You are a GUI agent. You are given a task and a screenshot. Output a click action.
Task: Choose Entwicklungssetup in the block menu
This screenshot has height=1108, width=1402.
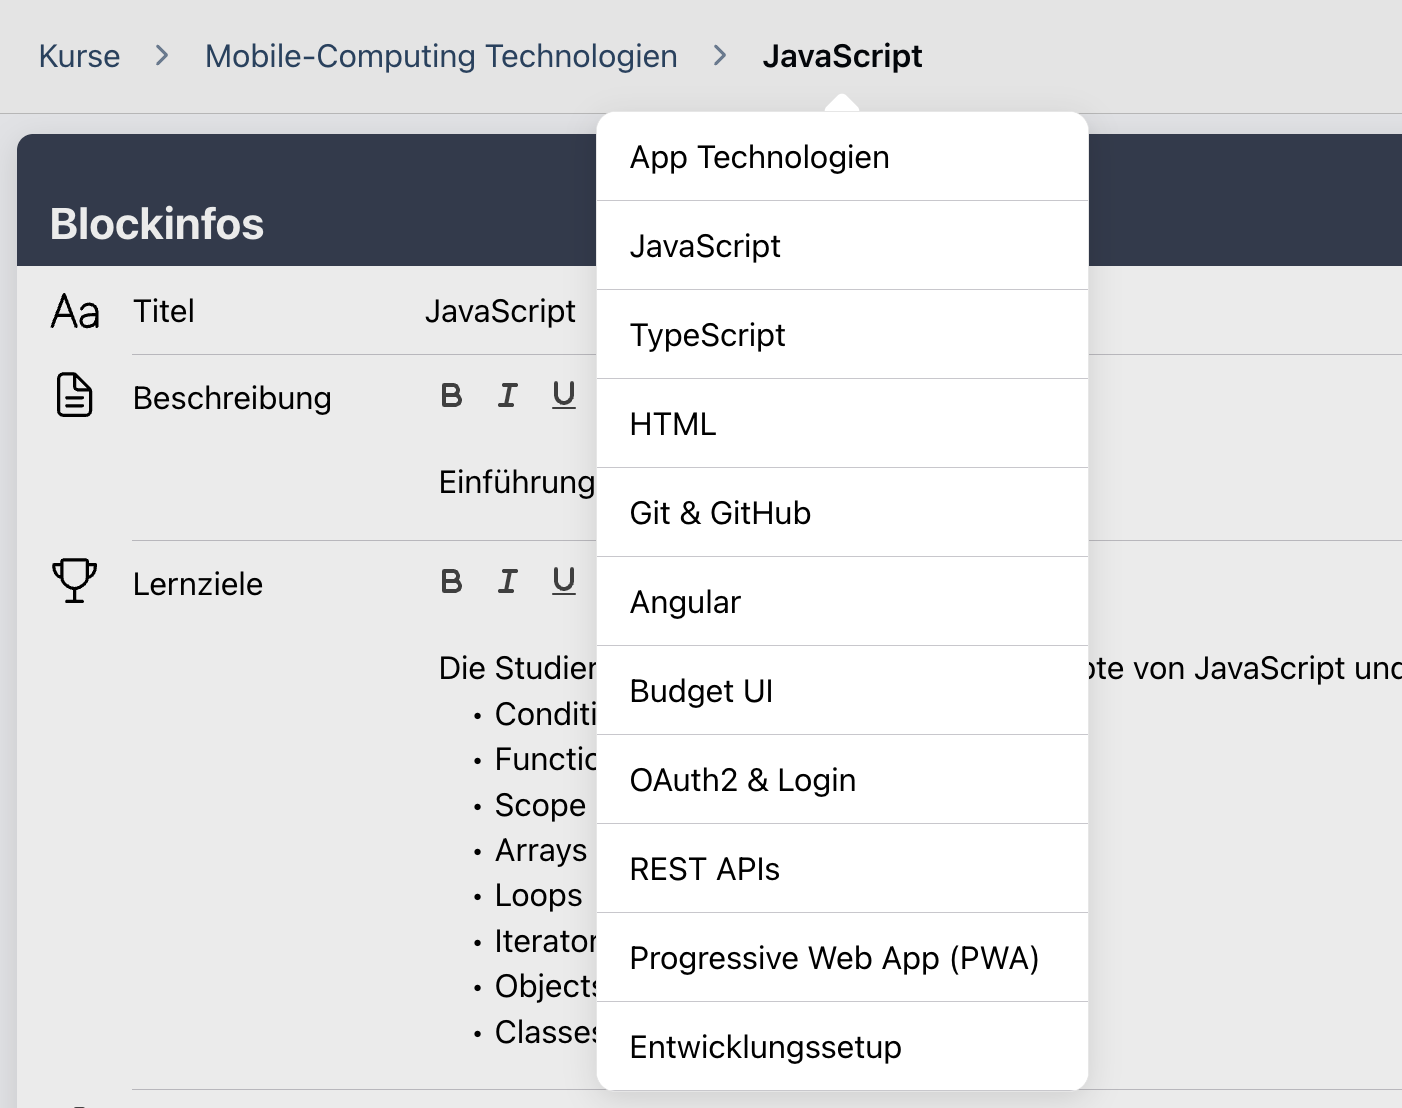click(x=842, y=1047)
